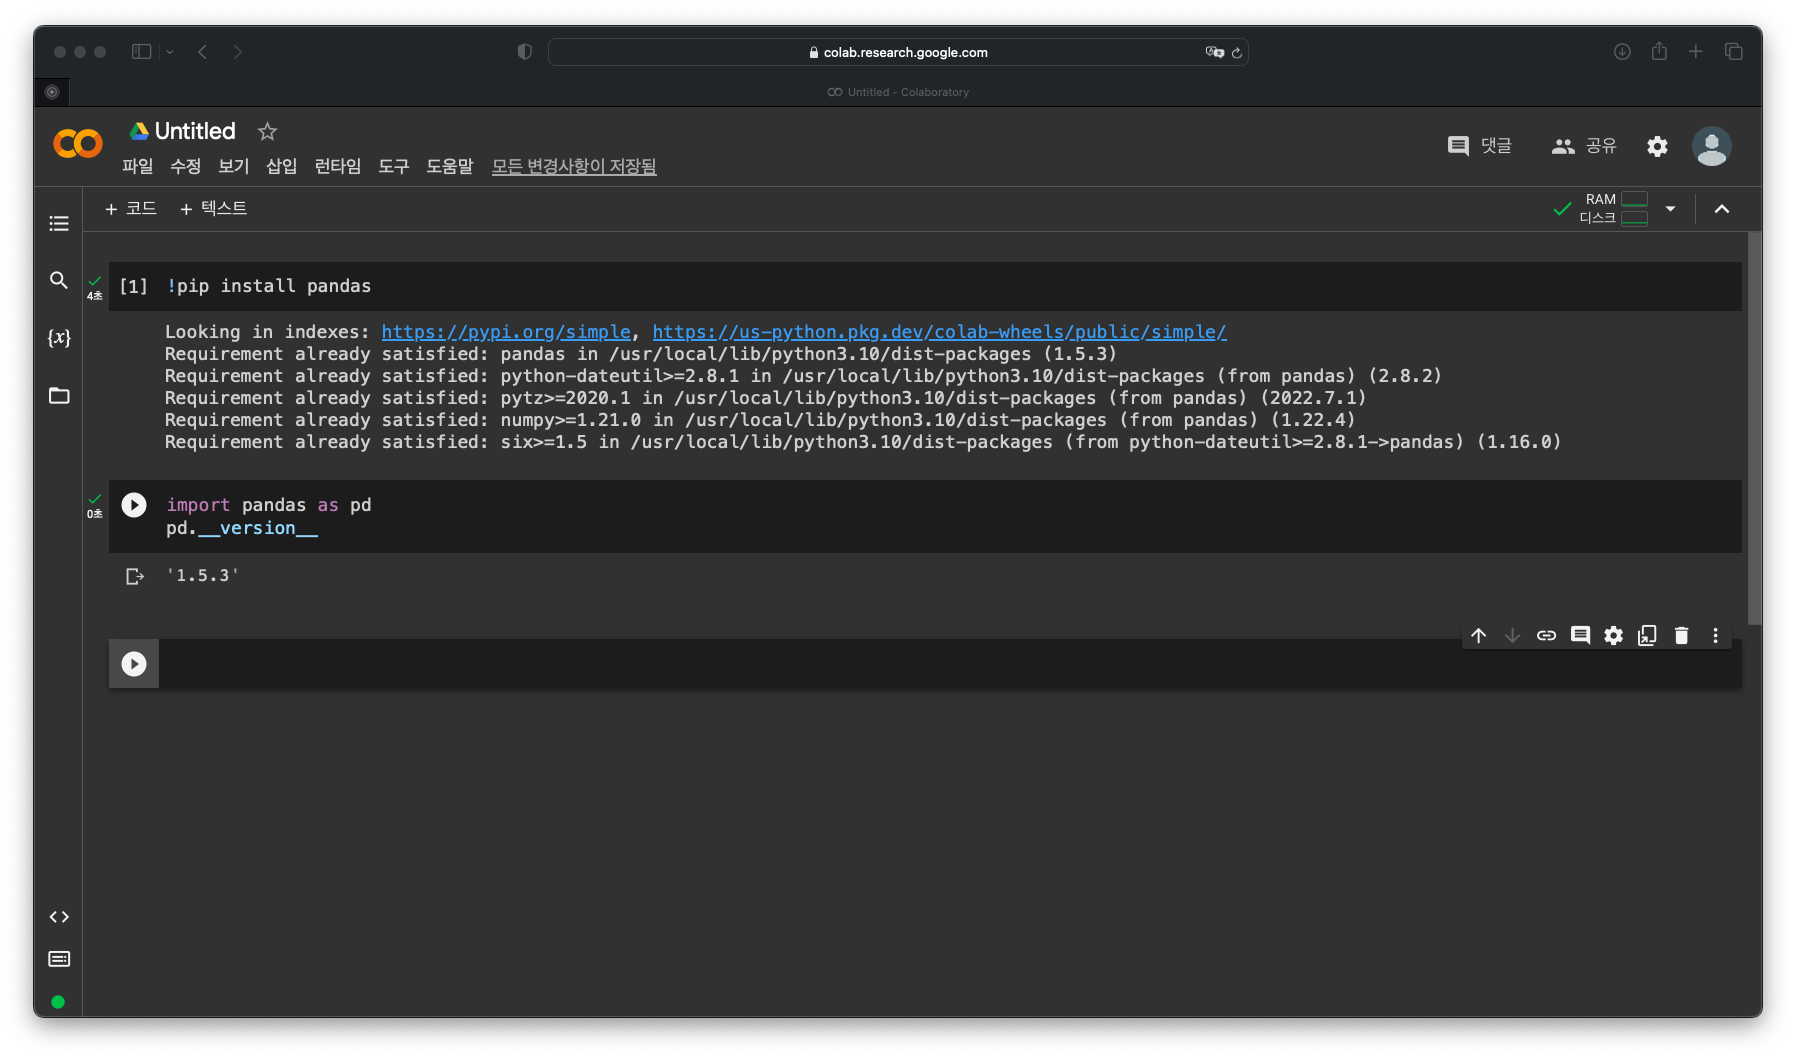Open the variables inspector {x} icon

pyautogui.click(x=59, y=338)
